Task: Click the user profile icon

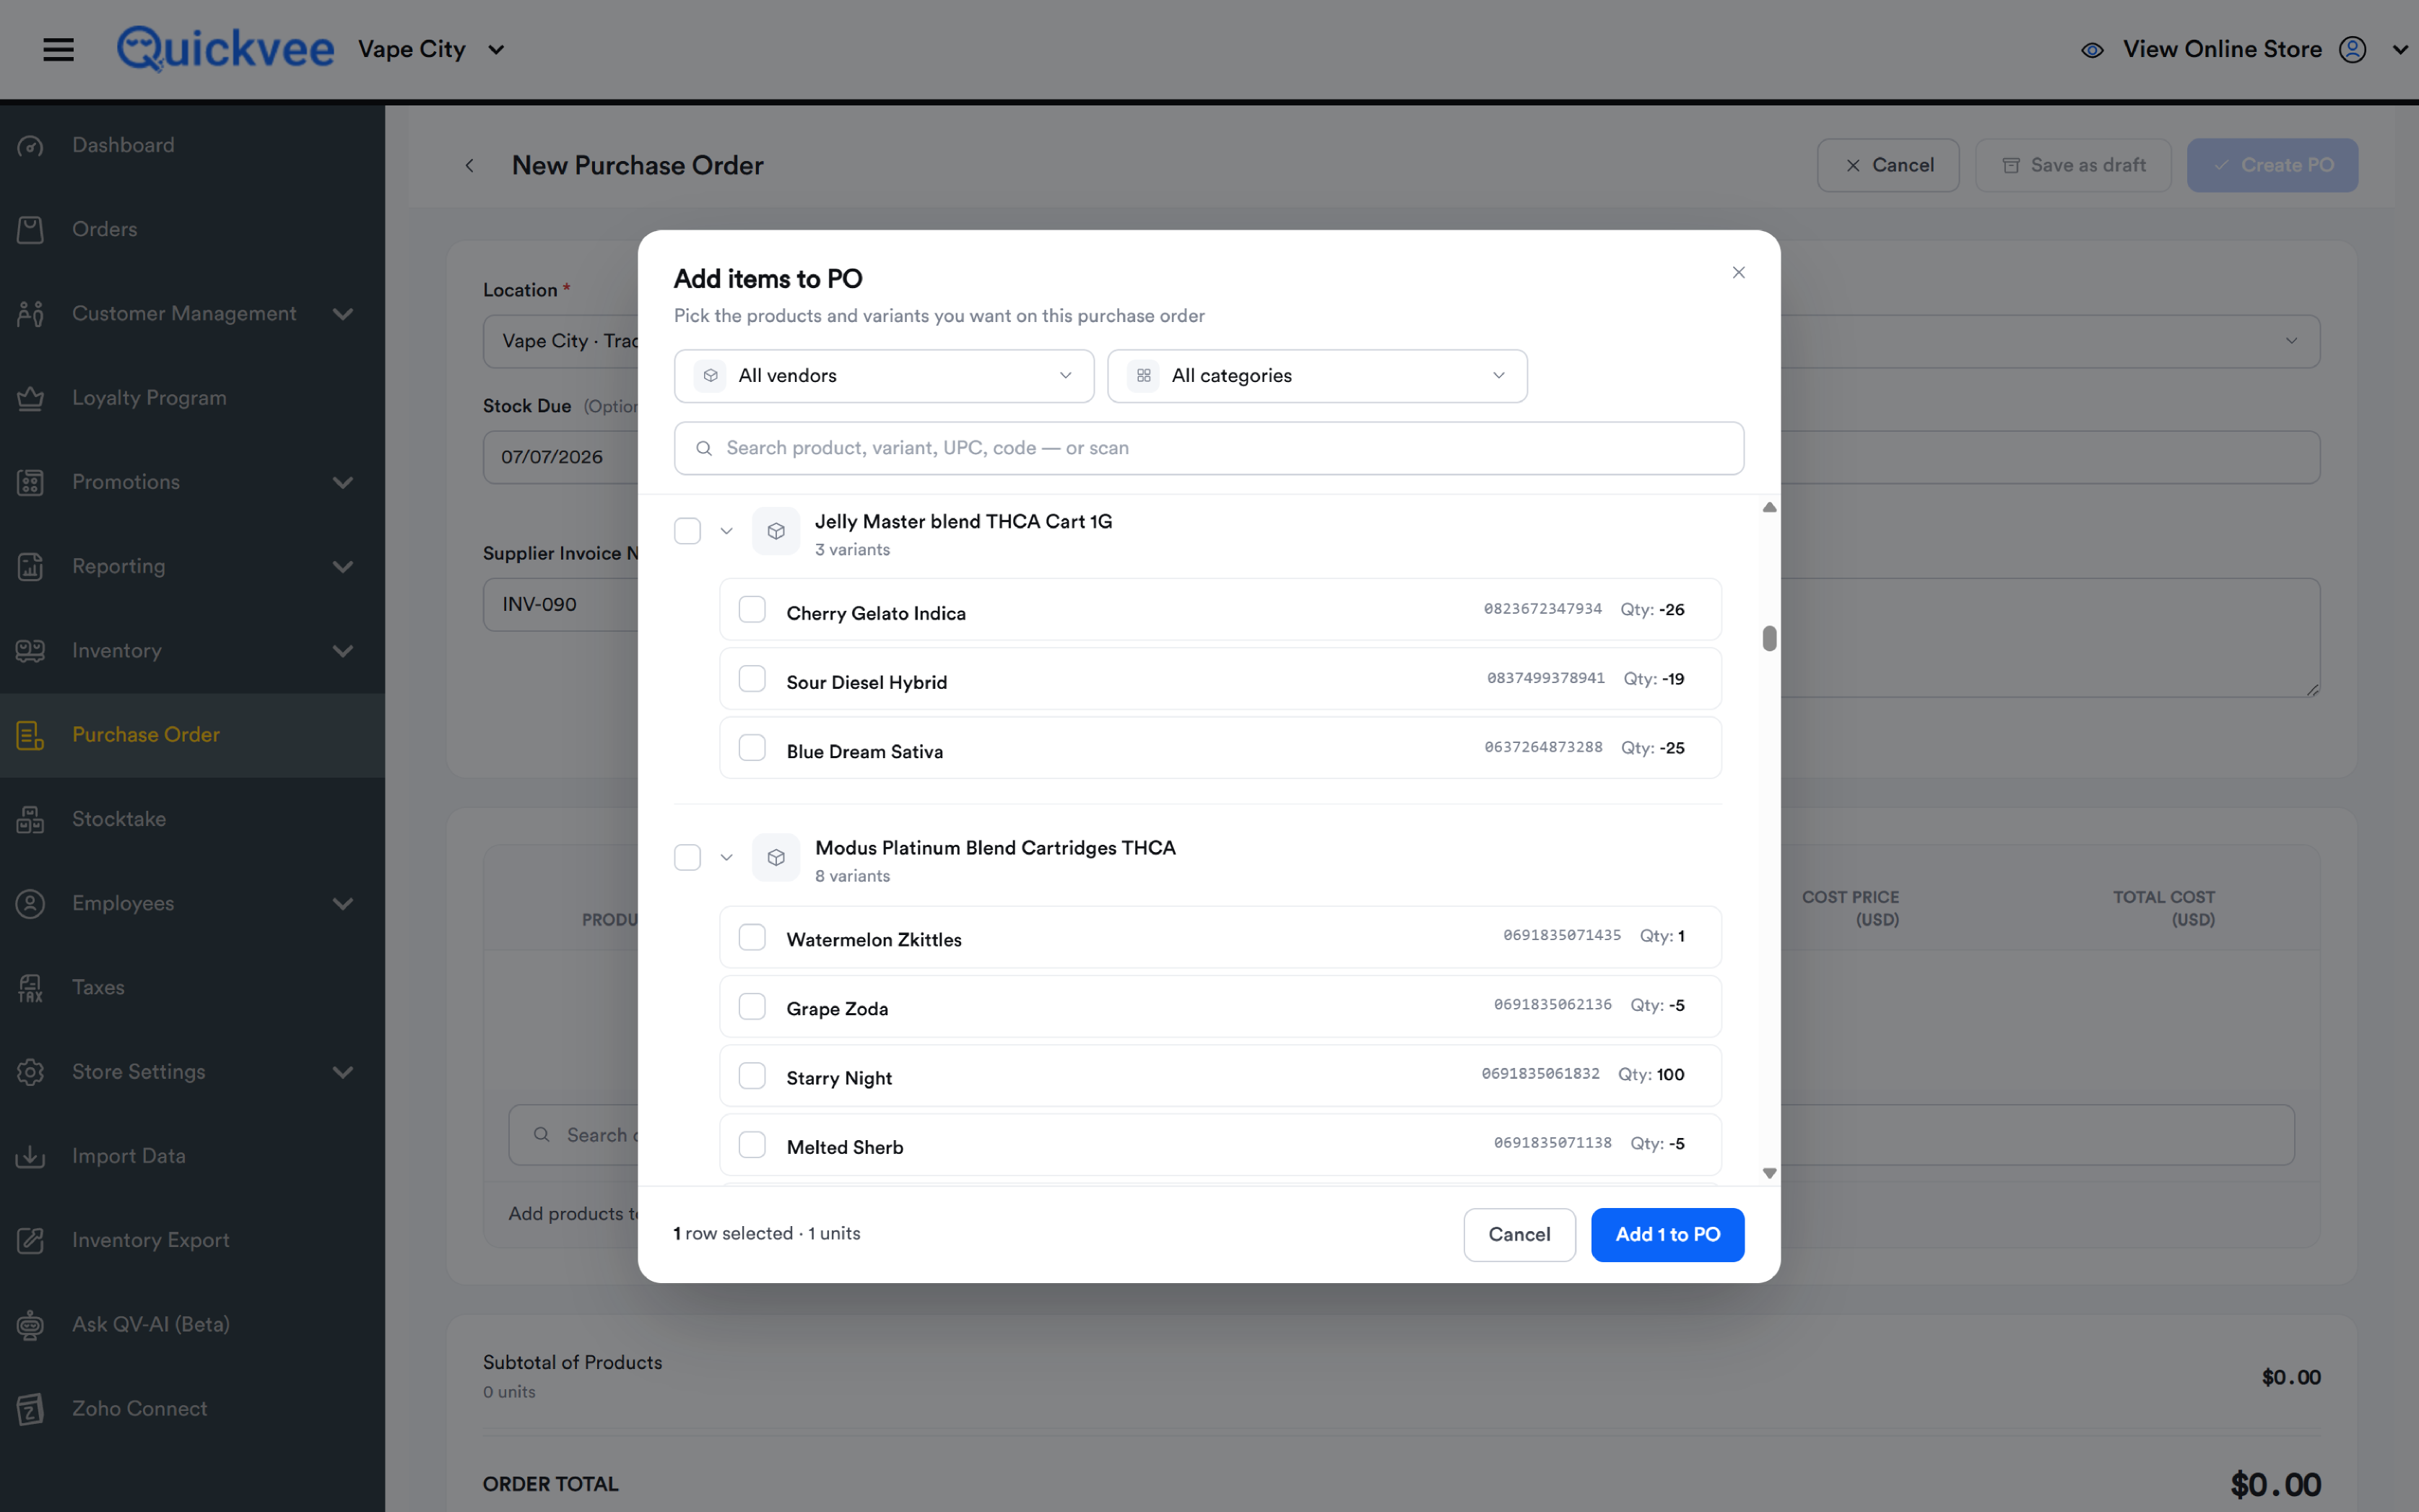Action: click(2352, 49)
